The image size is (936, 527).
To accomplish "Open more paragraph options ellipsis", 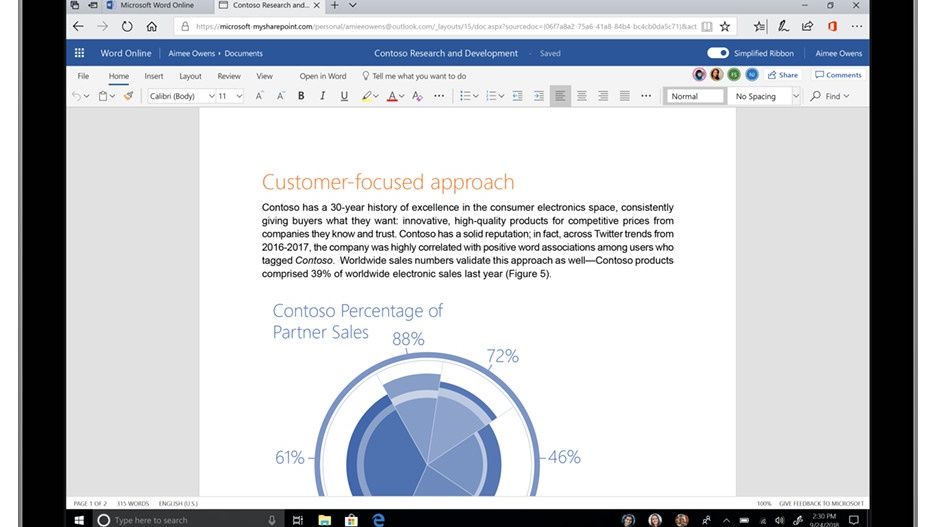I will [646, 96].
